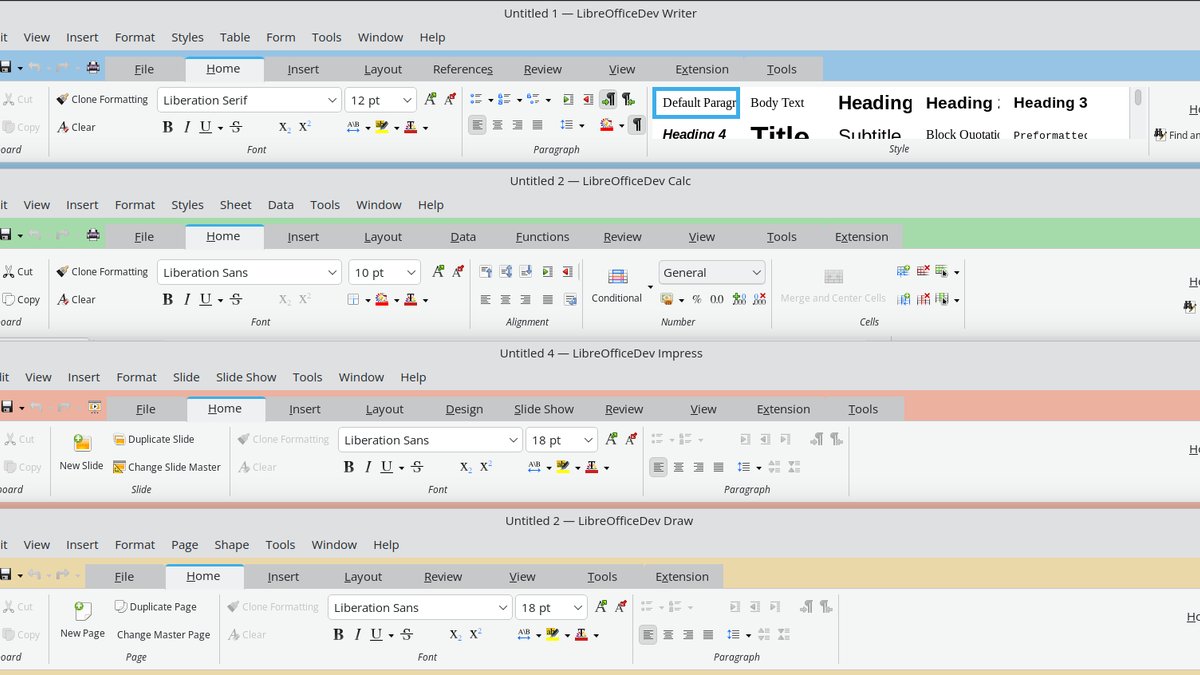This screenshot has width=1200, height=675.
Task: Click start presentation icon in Impress toolbar
Action: [x=94, y=407]
